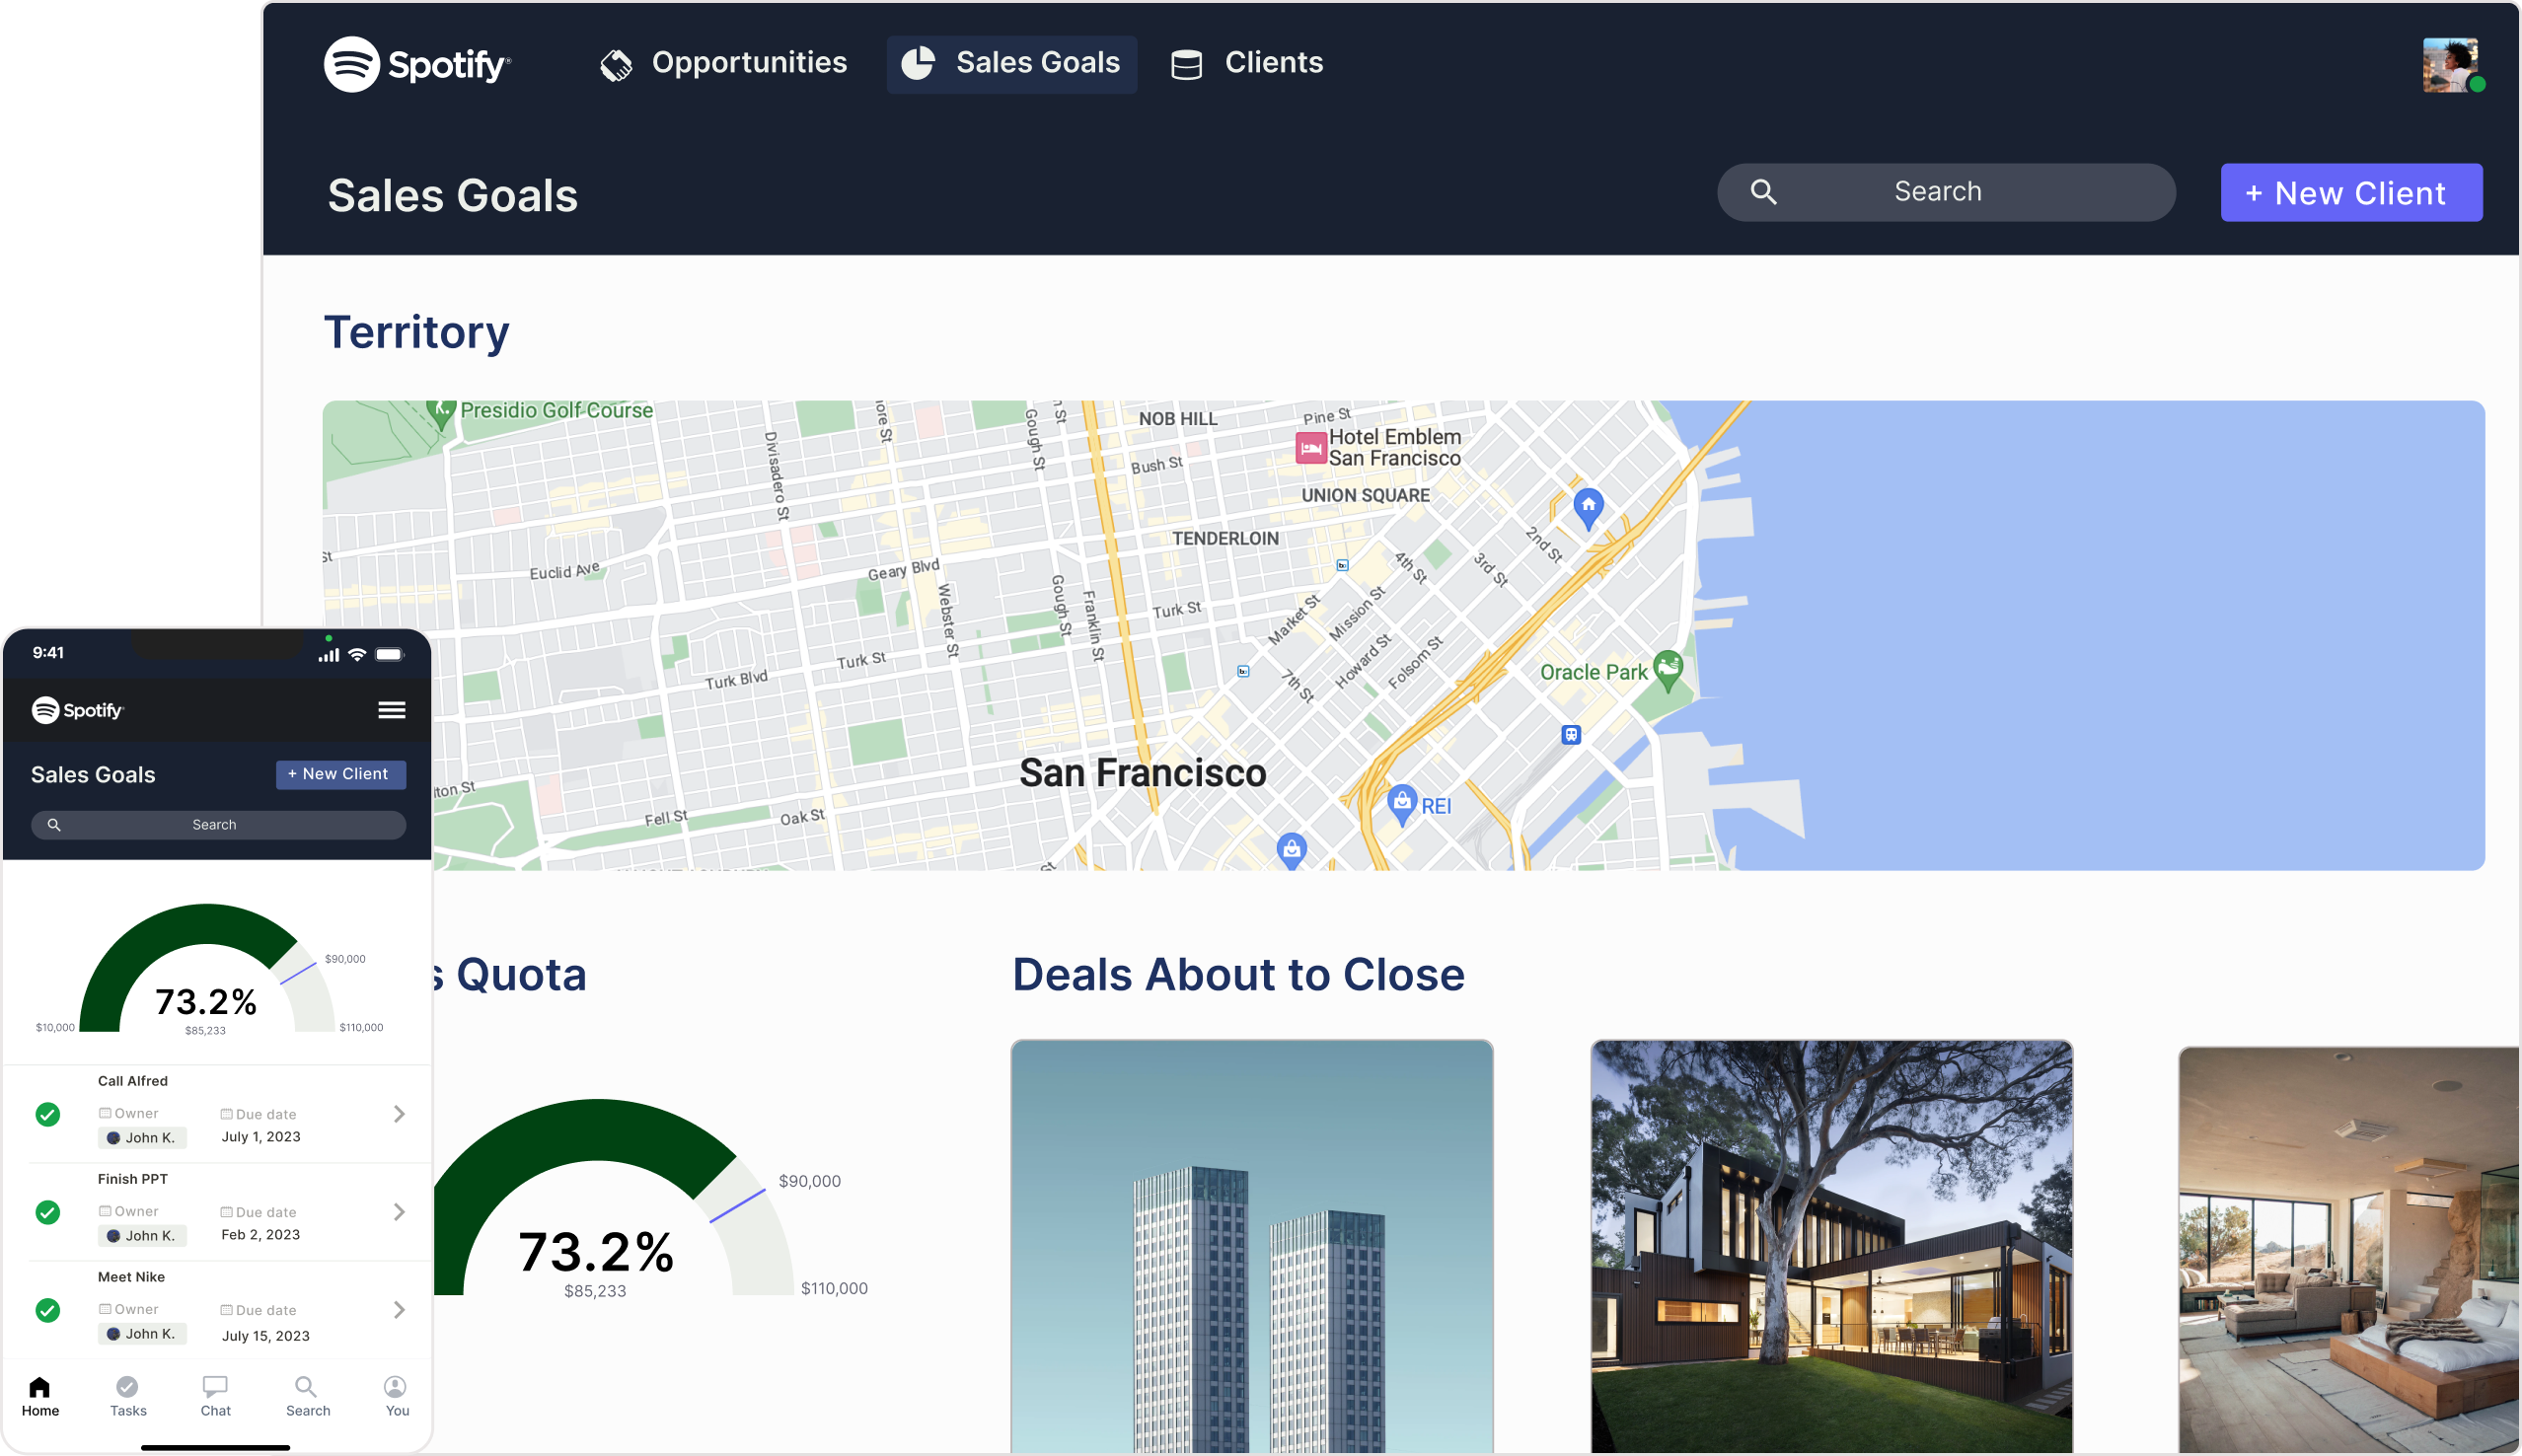Viewport: 2522px width, 1456px height.
Task: Click the TENDERLOIN map label
Action: [1225, 538]
